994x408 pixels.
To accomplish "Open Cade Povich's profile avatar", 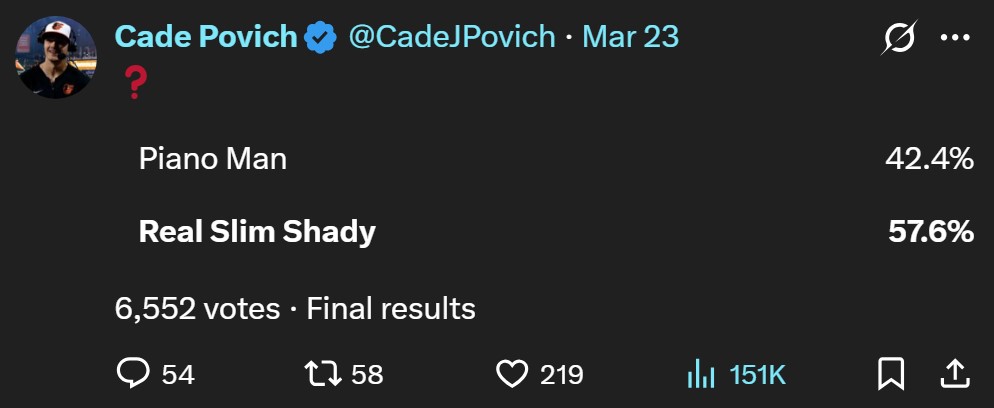I will tap(56, 57).
